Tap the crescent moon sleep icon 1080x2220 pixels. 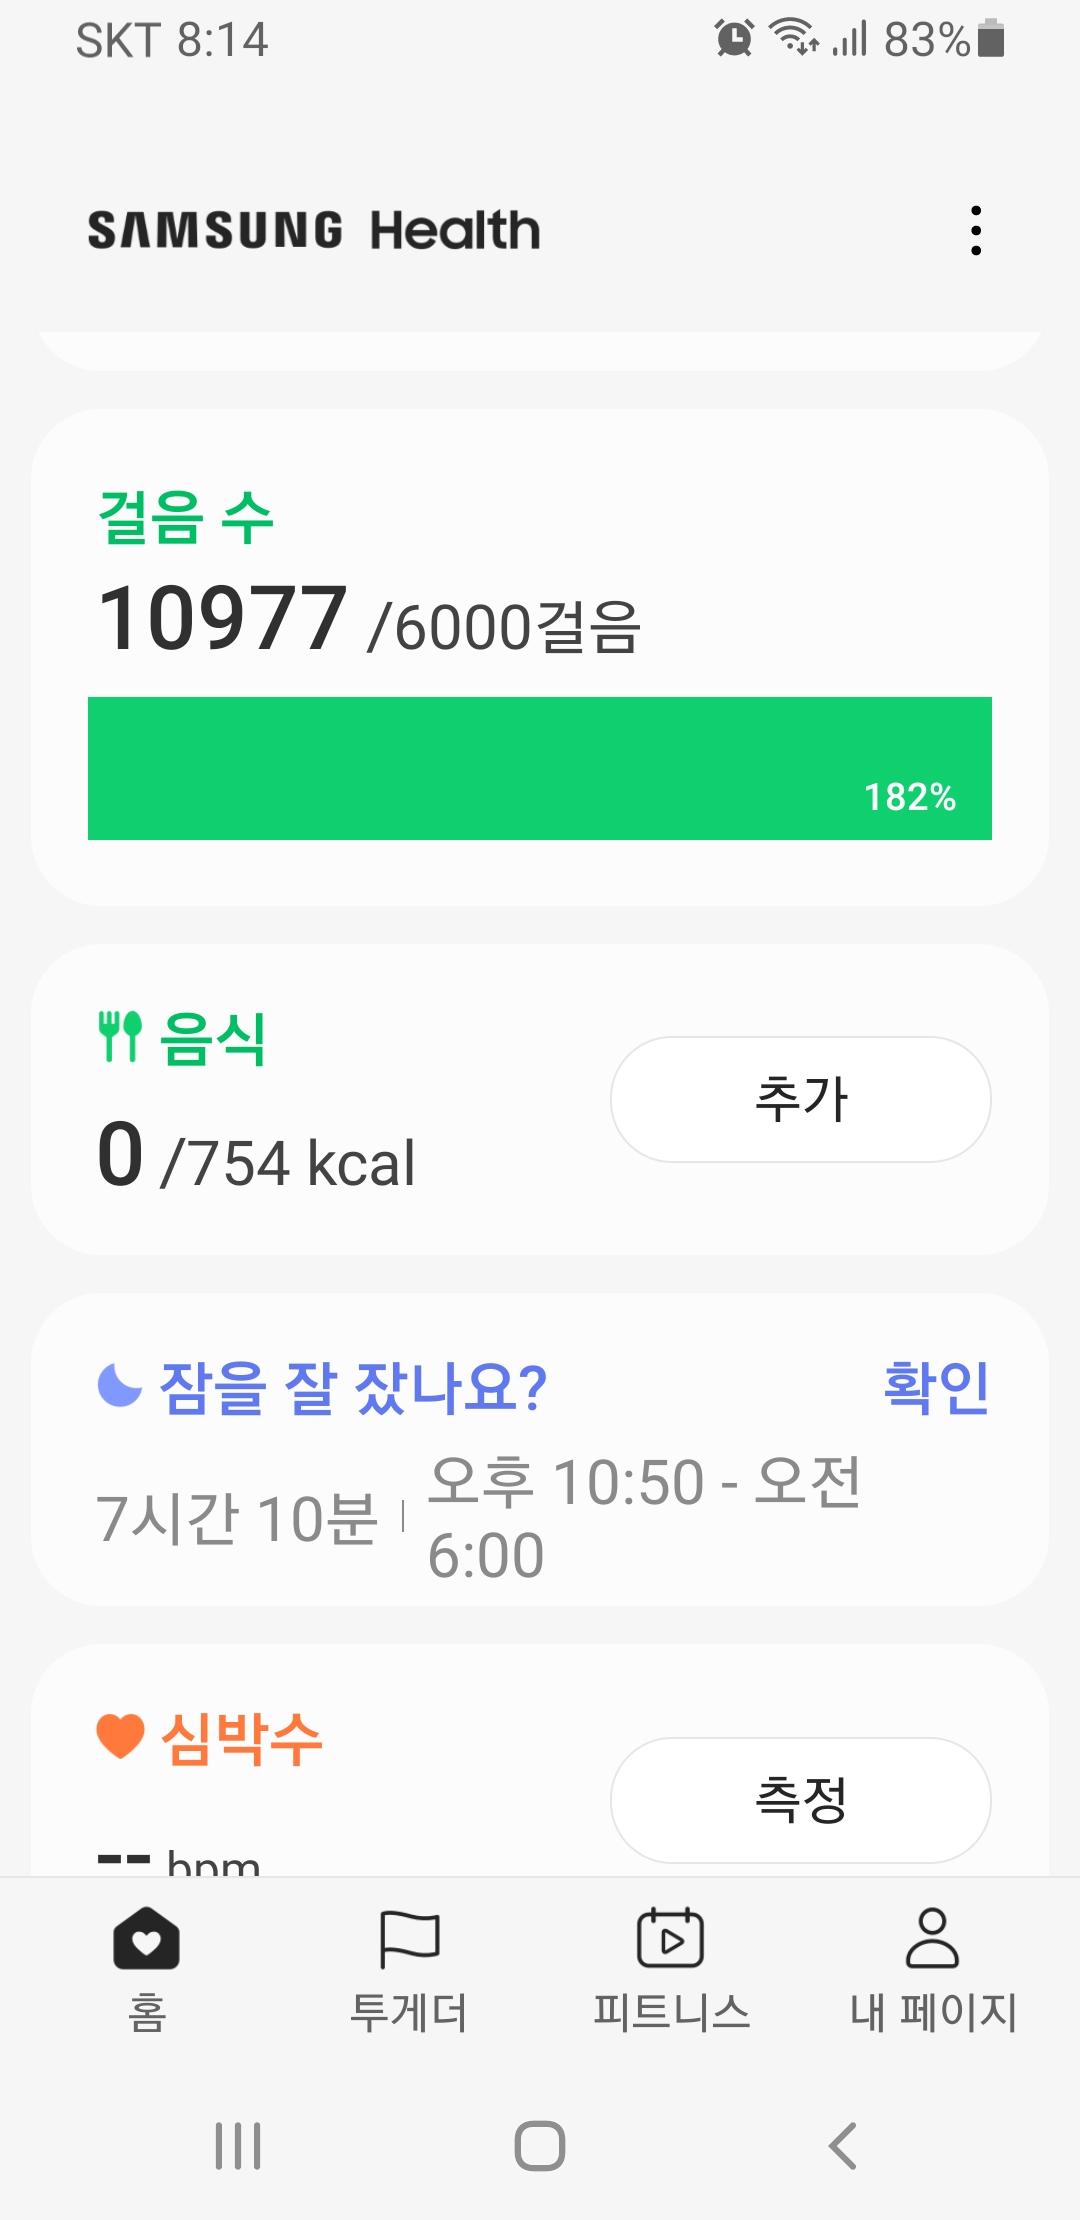point(119,1386)
